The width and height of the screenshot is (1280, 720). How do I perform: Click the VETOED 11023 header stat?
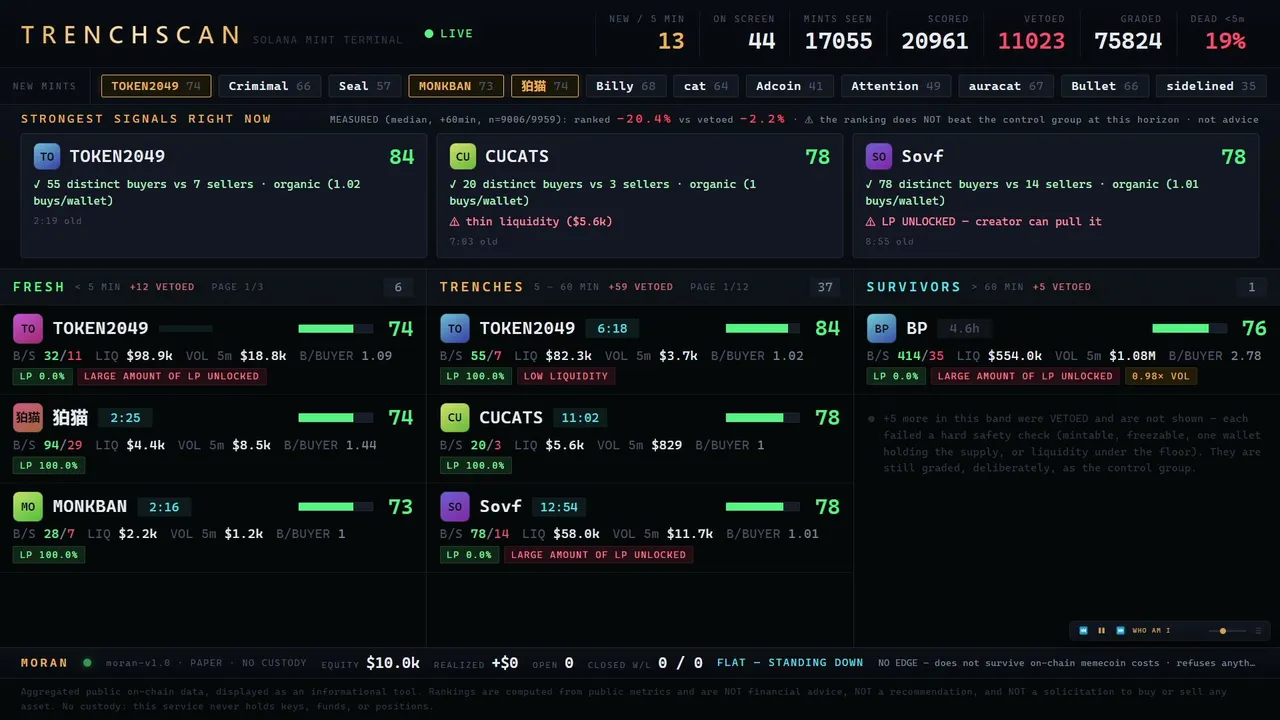click(1031, 33)
